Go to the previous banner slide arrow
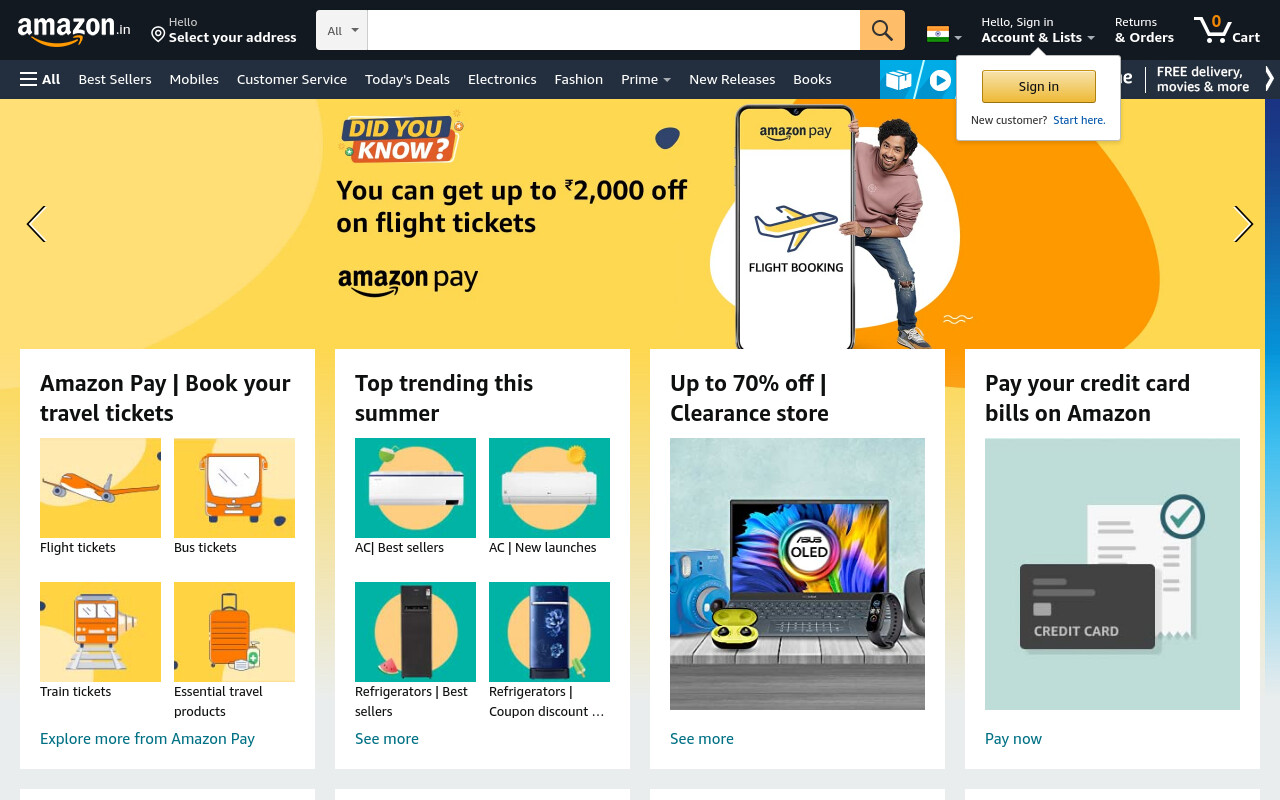Image resolution: width=1280 pixels, height=800 pixels. click(36, 224)
